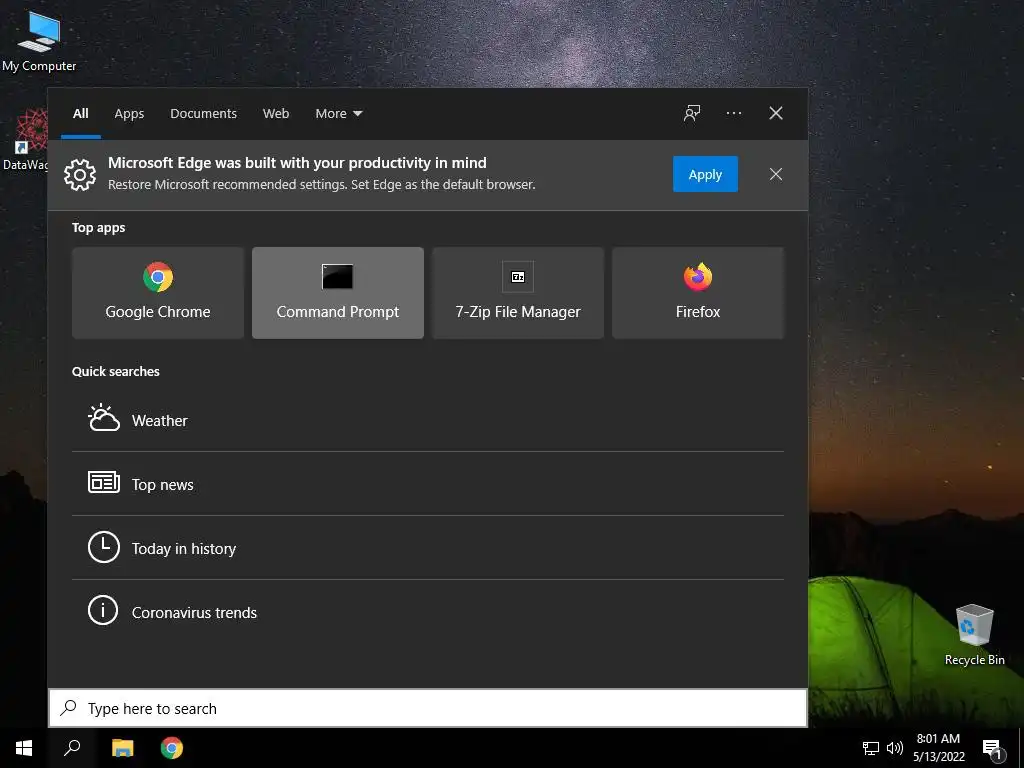
Task: Select Today in history quick search
Action: click(x=428, y=548)
